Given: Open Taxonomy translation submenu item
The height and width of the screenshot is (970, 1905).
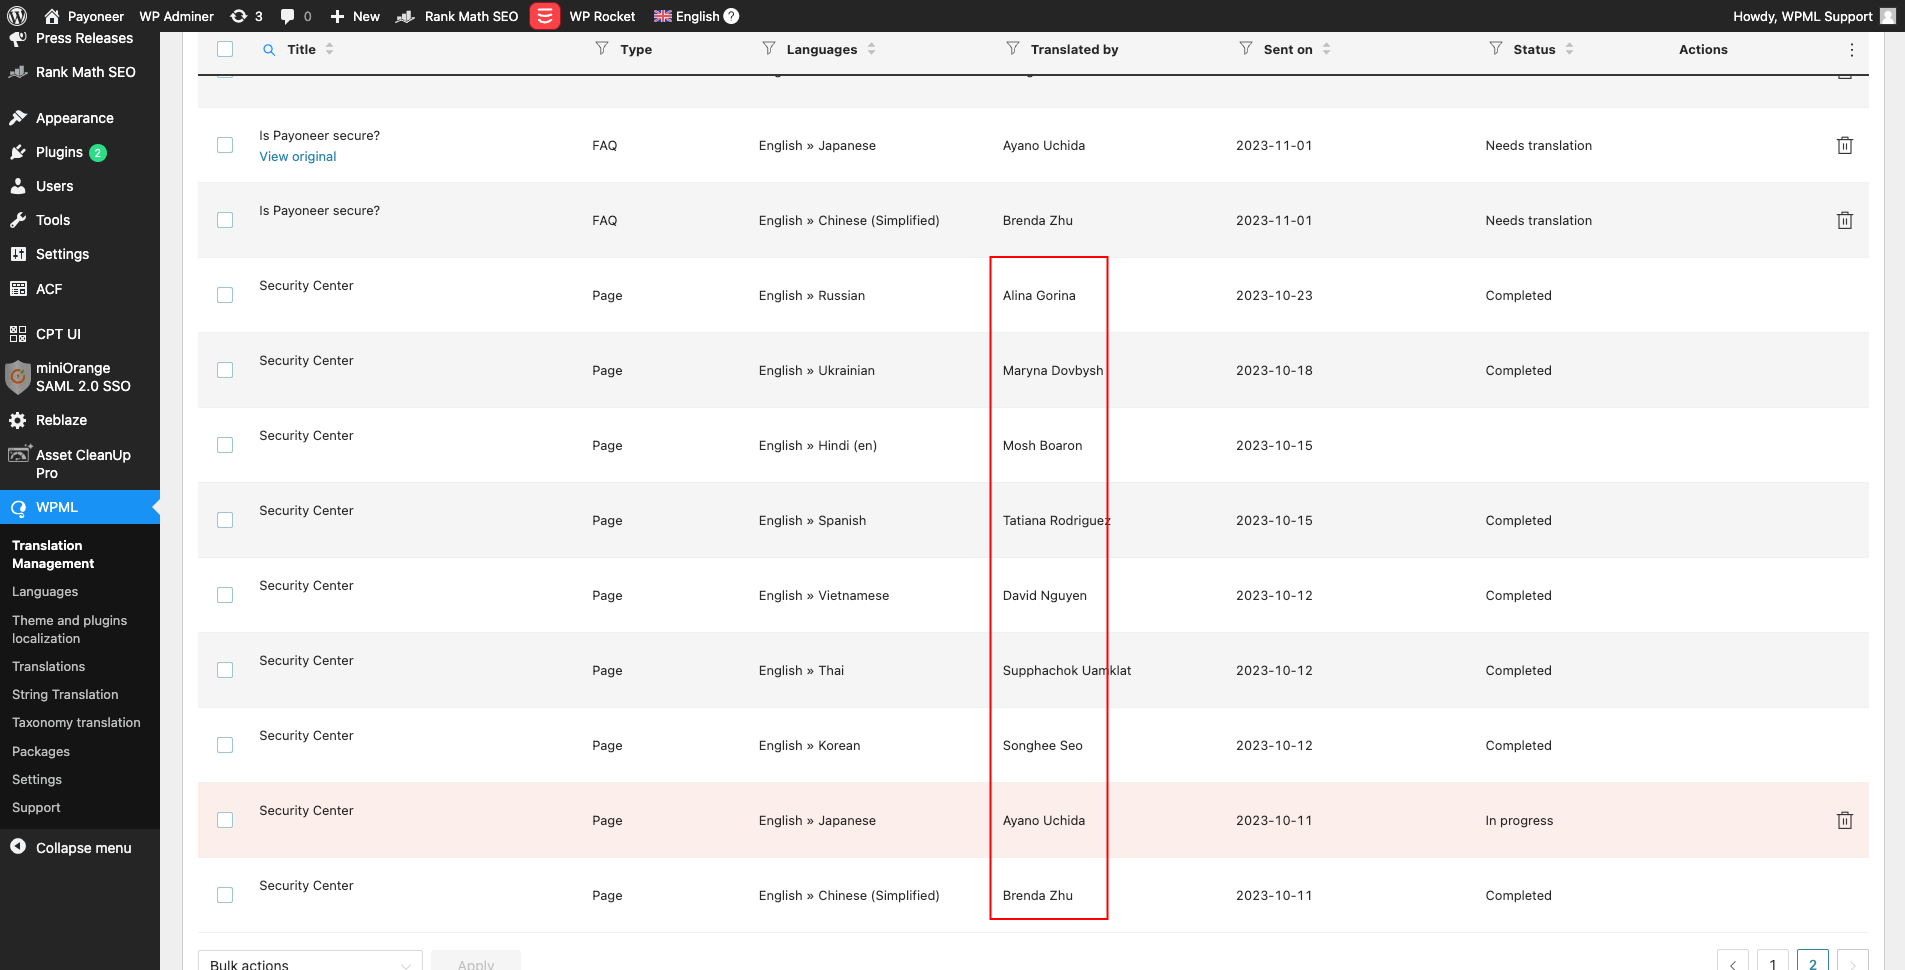Looking at the screenshot, I should [76, 722].
